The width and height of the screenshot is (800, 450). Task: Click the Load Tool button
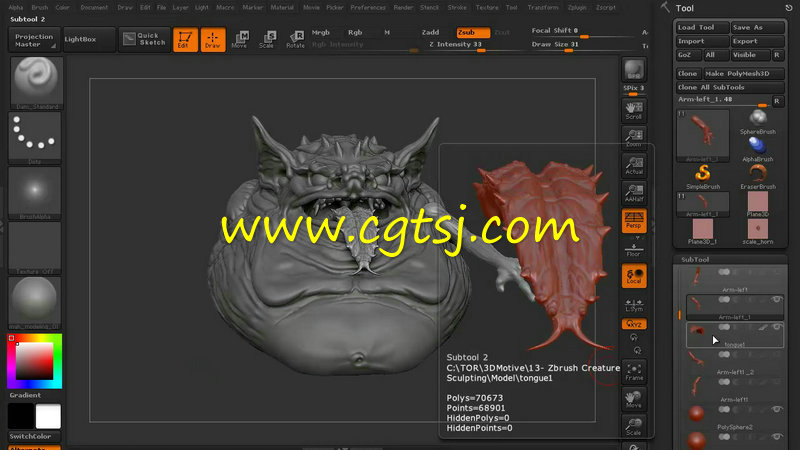tap(702, 28)
